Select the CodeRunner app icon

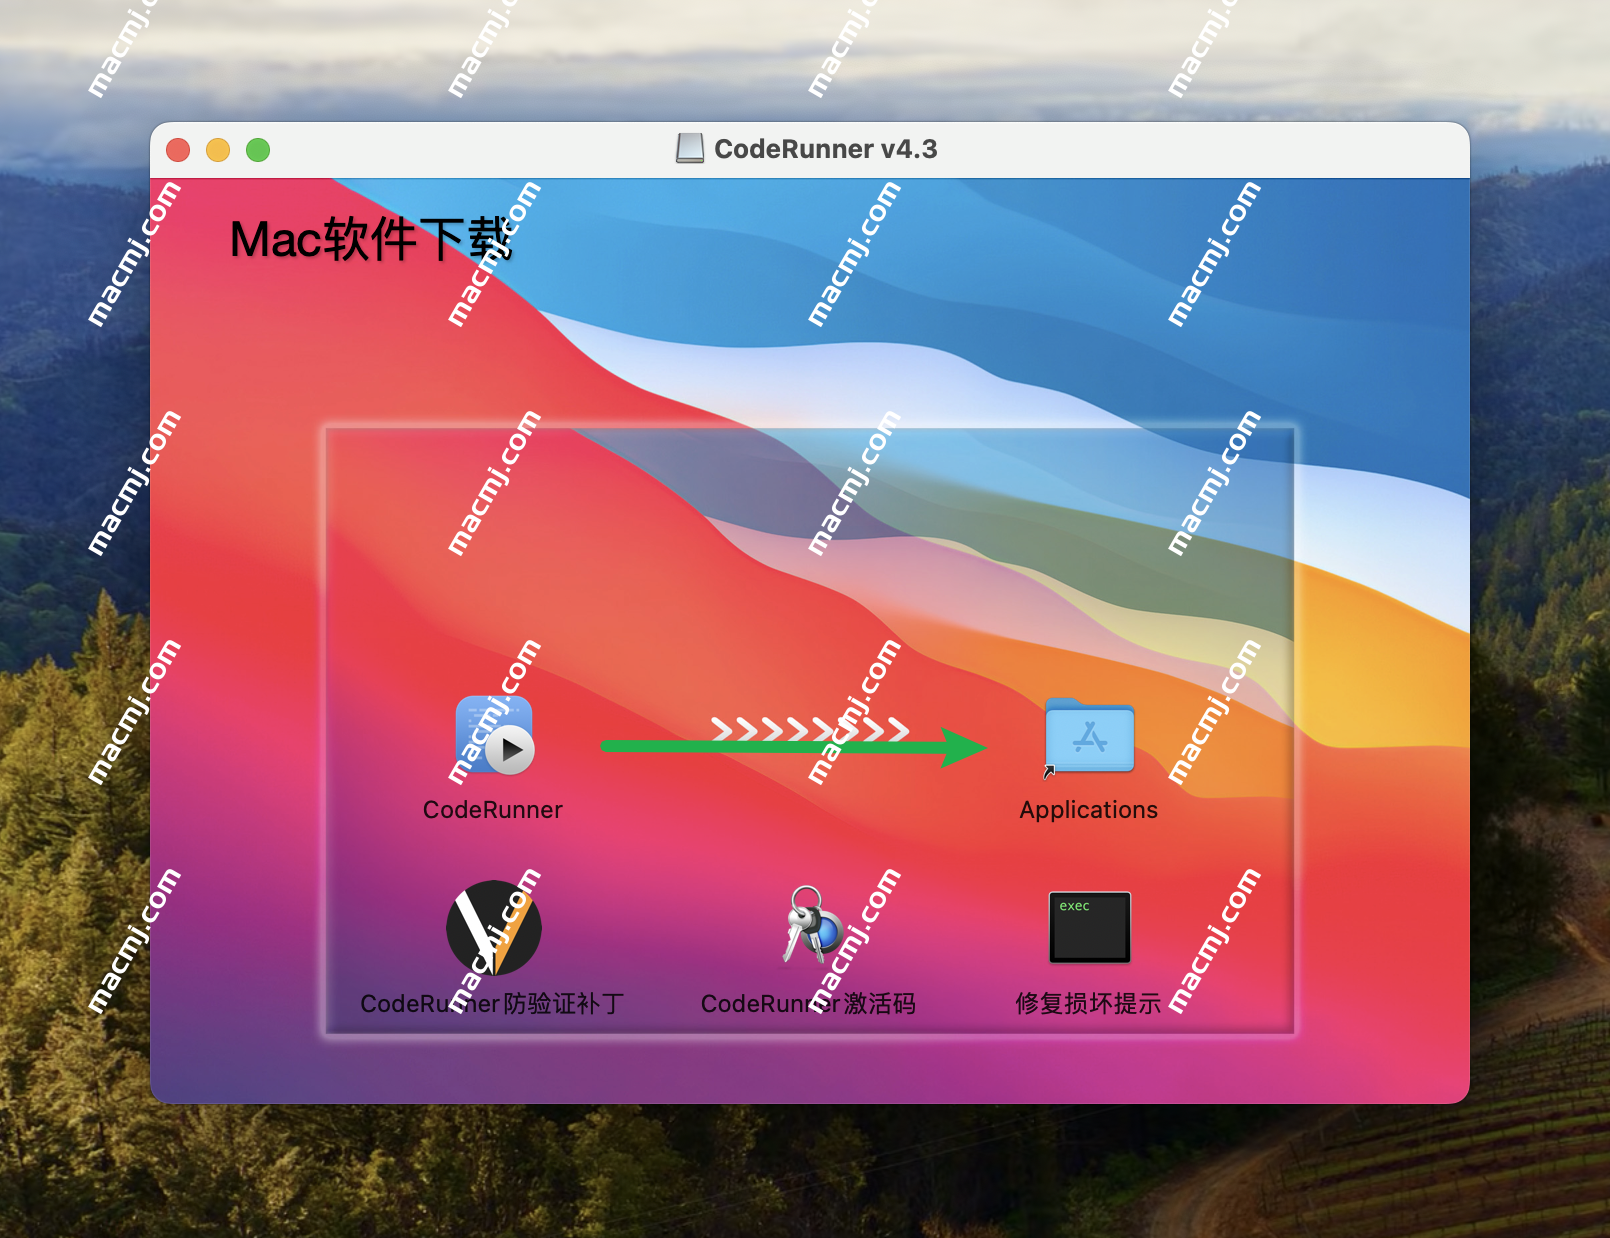494,735
